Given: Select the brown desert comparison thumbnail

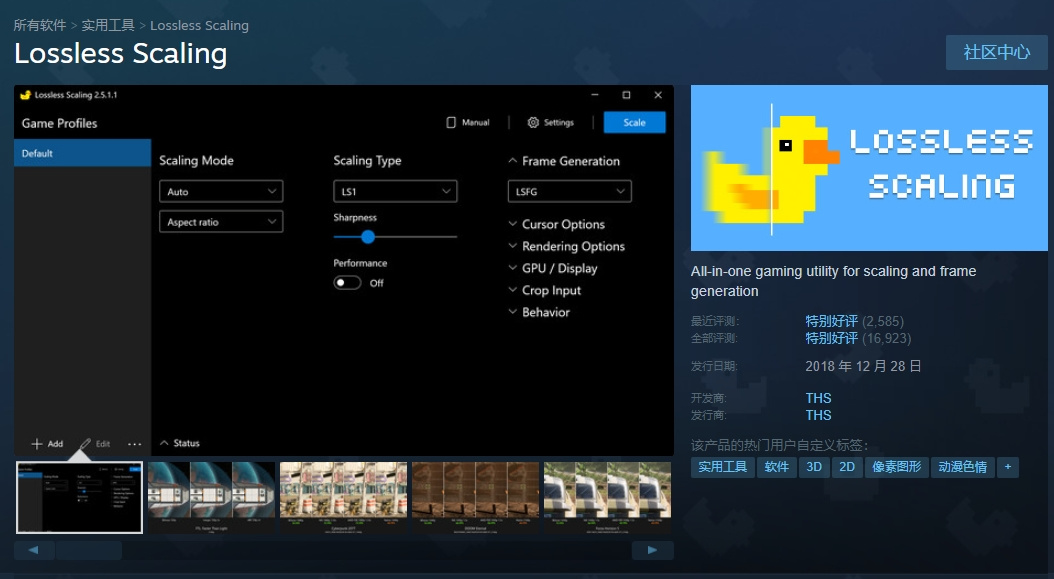Looking at the screenshot, I should coord(475,498).
